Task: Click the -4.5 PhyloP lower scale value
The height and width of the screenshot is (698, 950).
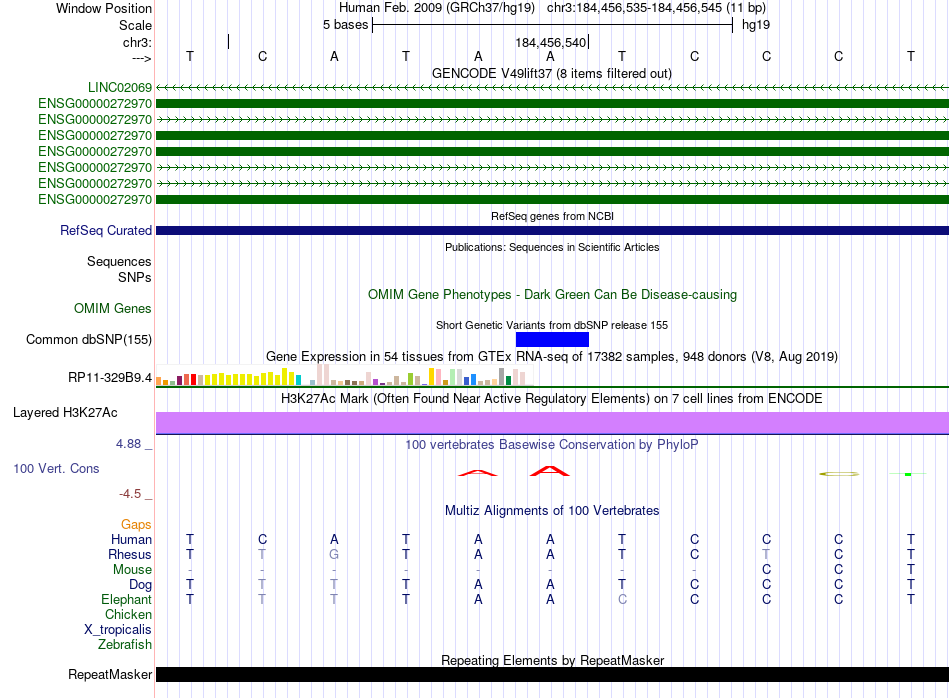Action: [130, 494]
